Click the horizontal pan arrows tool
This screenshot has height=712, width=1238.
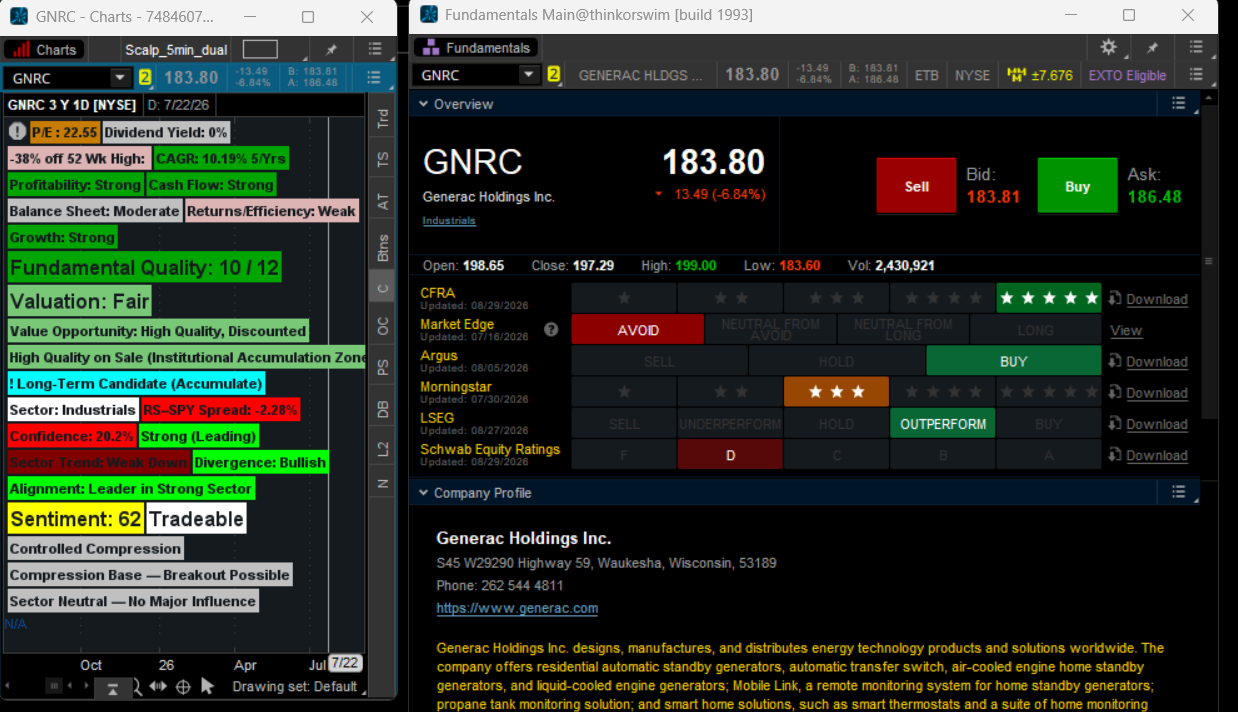pos(159,686)
